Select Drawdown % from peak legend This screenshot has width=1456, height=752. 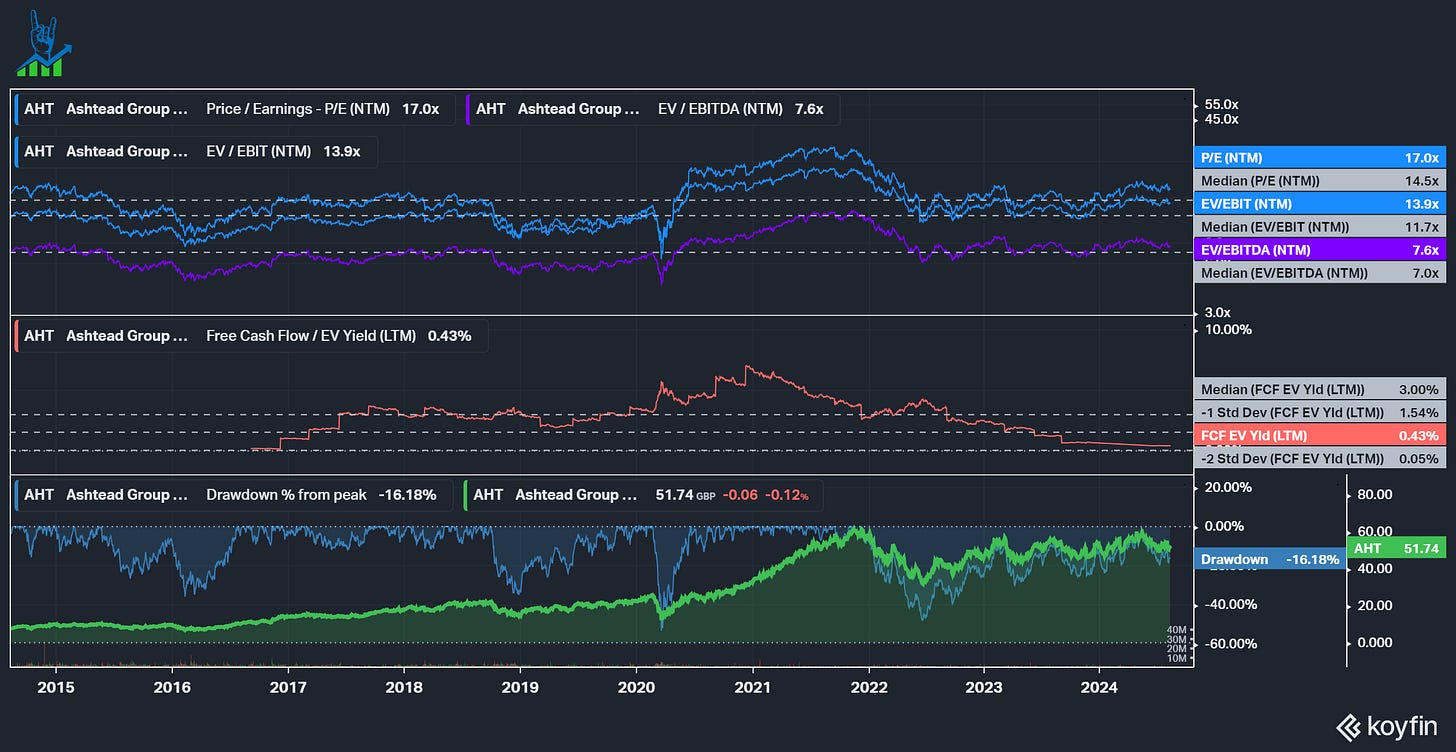tap(232, 495)
